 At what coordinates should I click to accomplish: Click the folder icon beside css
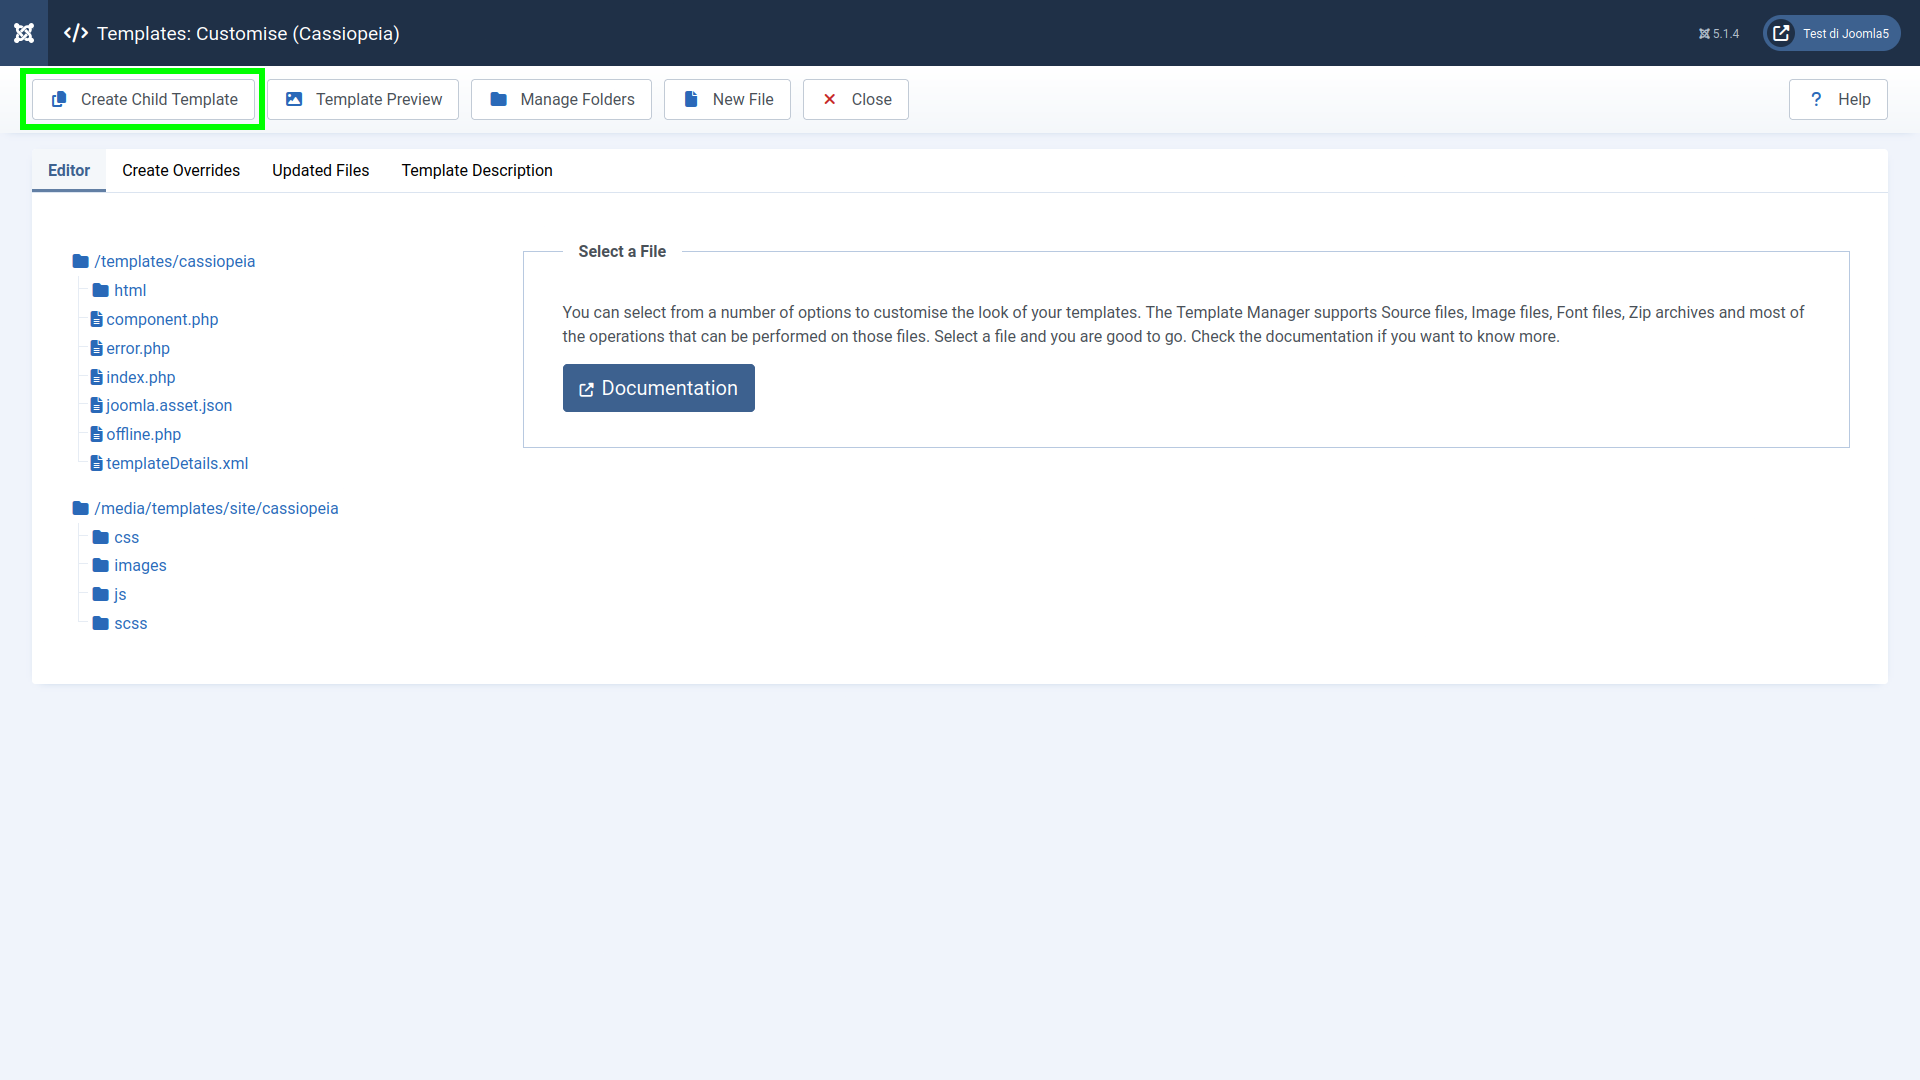(x=101, y=537)
